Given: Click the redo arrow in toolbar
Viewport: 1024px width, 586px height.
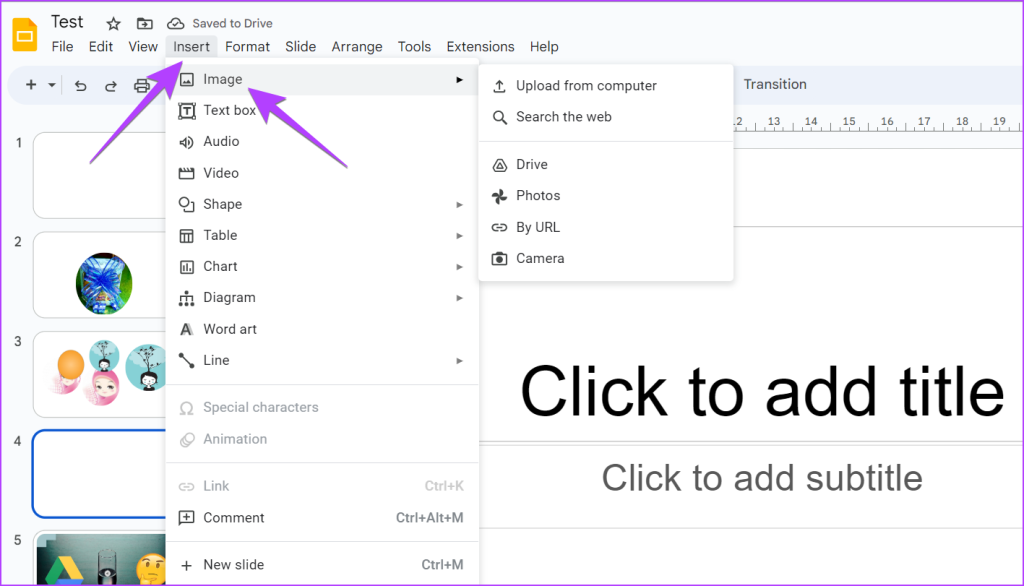Looking at the screenshot, I should pos(111,86).
